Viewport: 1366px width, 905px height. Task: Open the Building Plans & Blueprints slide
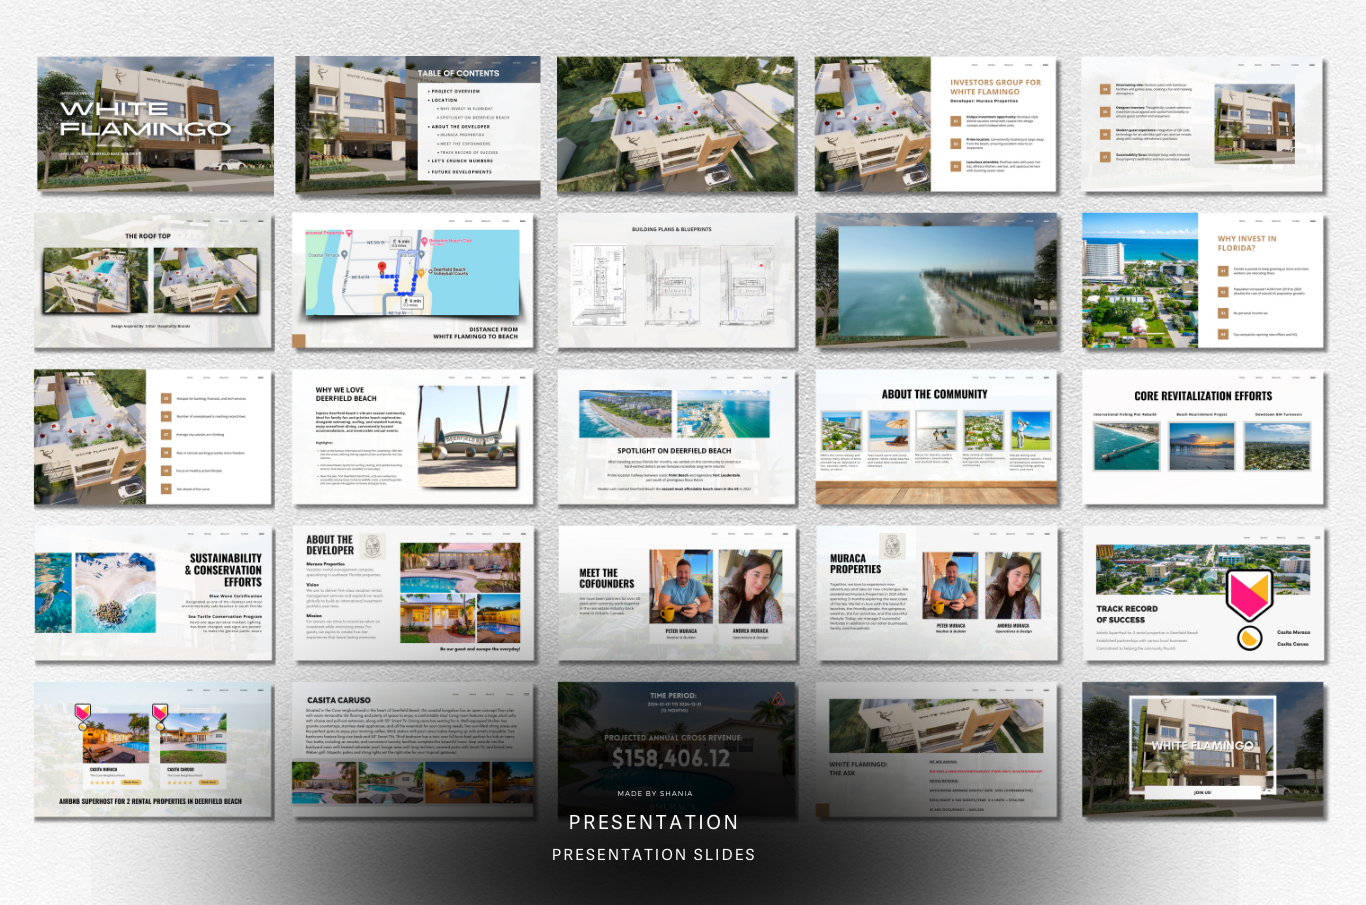click(x=677, y=280)
